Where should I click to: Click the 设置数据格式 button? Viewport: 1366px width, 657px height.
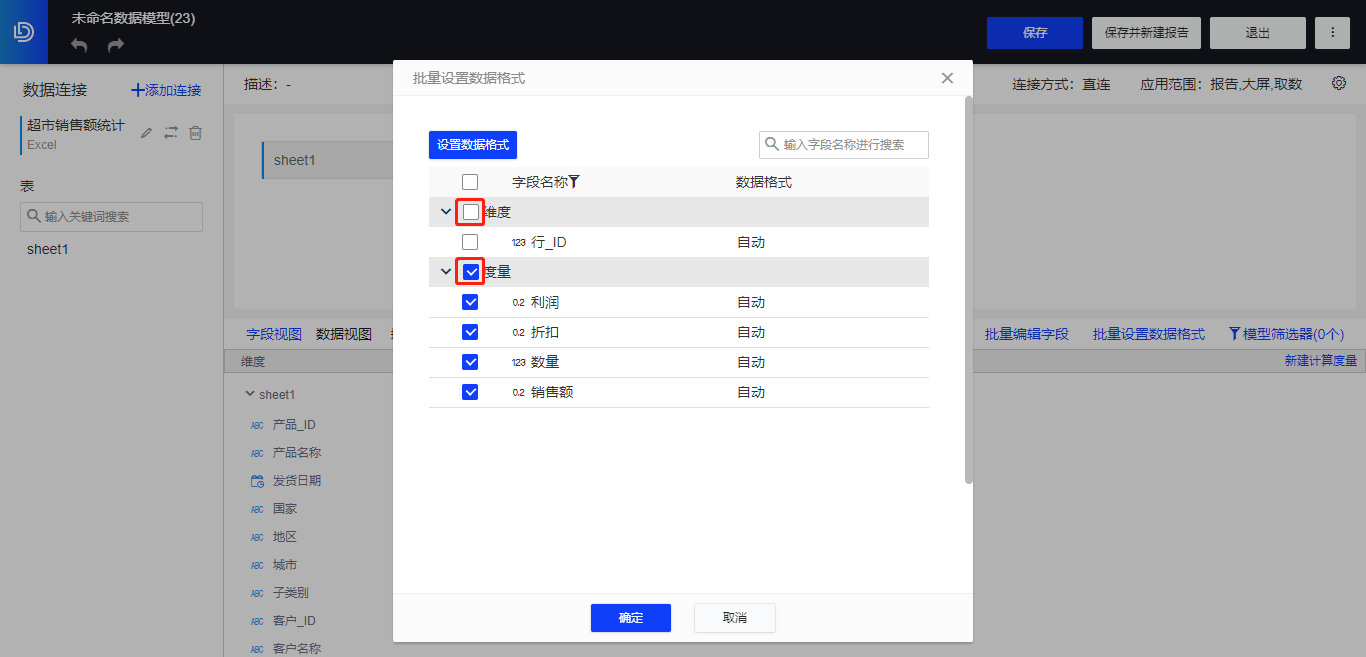tap(472, 144)
